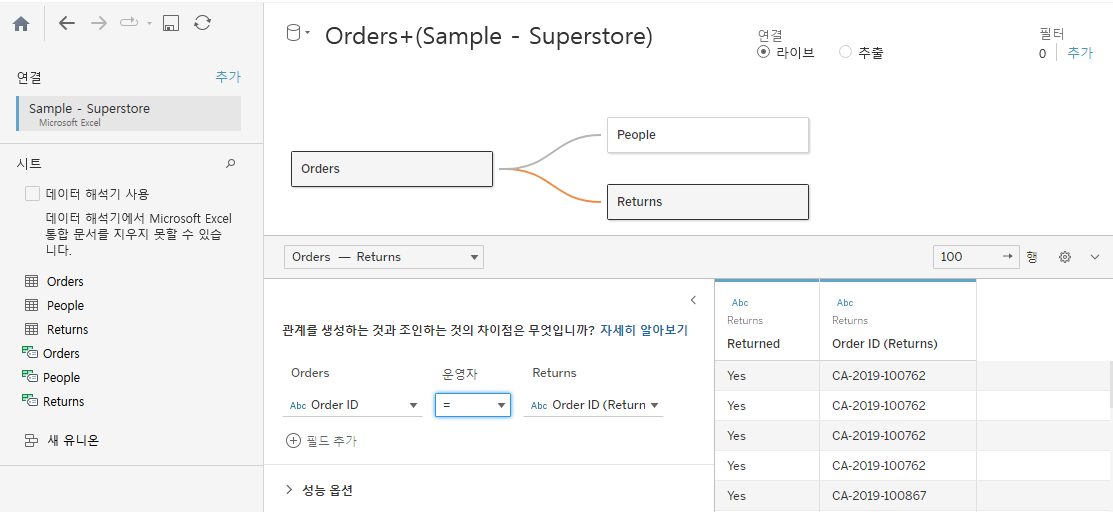Click the arrow icon in the row count box

[x=1007, y=256]
